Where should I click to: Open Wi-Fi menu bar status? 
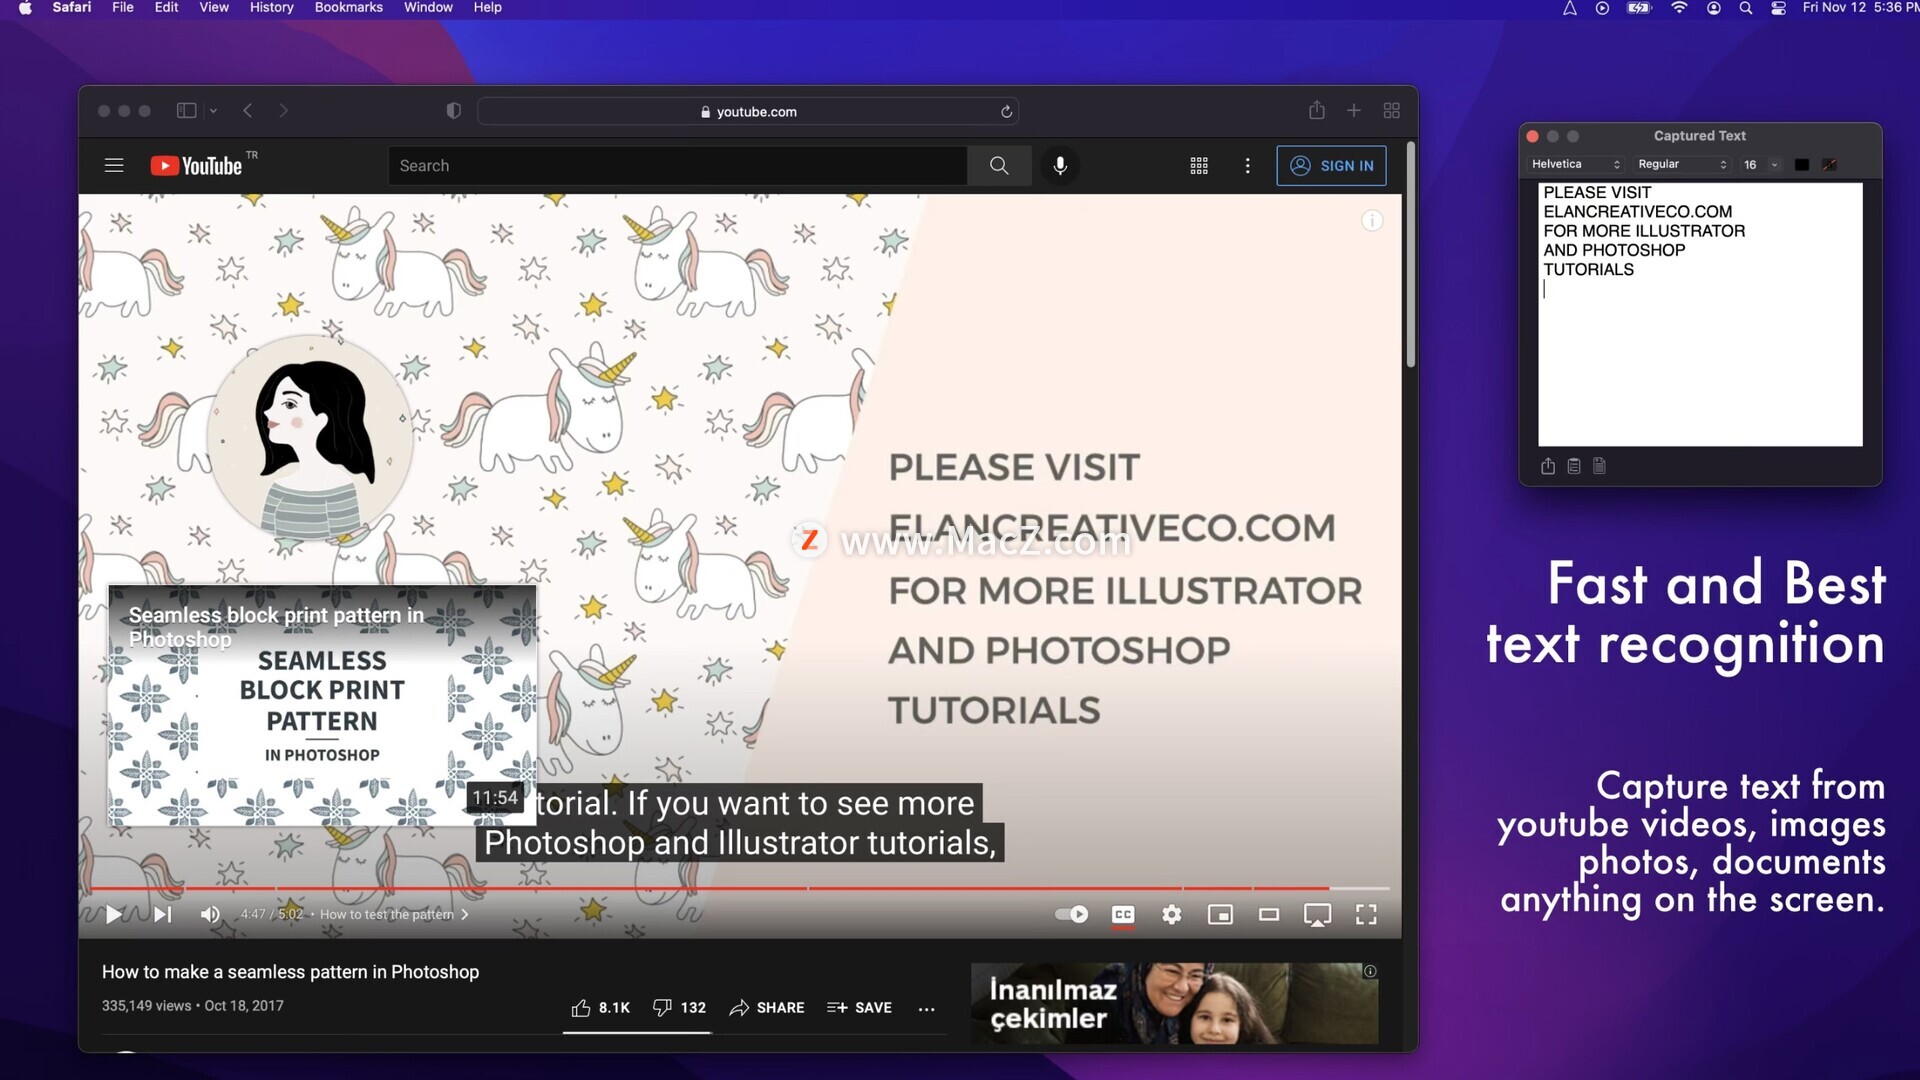[x=1679, y=8]
